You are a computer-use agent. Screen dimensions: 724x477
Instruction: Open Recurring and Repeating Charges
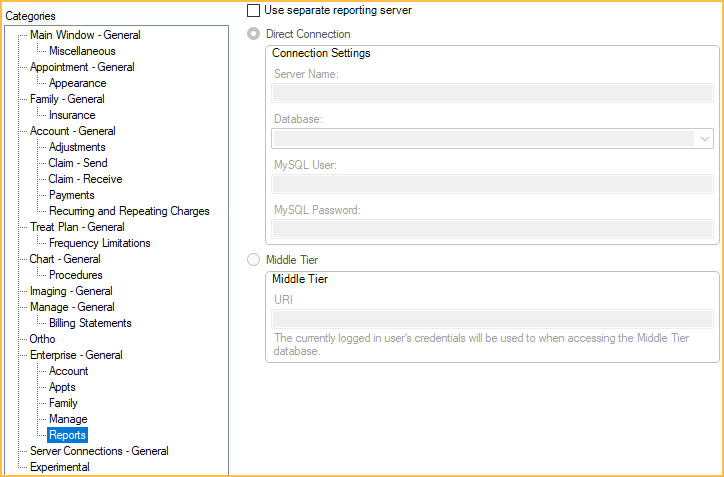coord(129,211)
